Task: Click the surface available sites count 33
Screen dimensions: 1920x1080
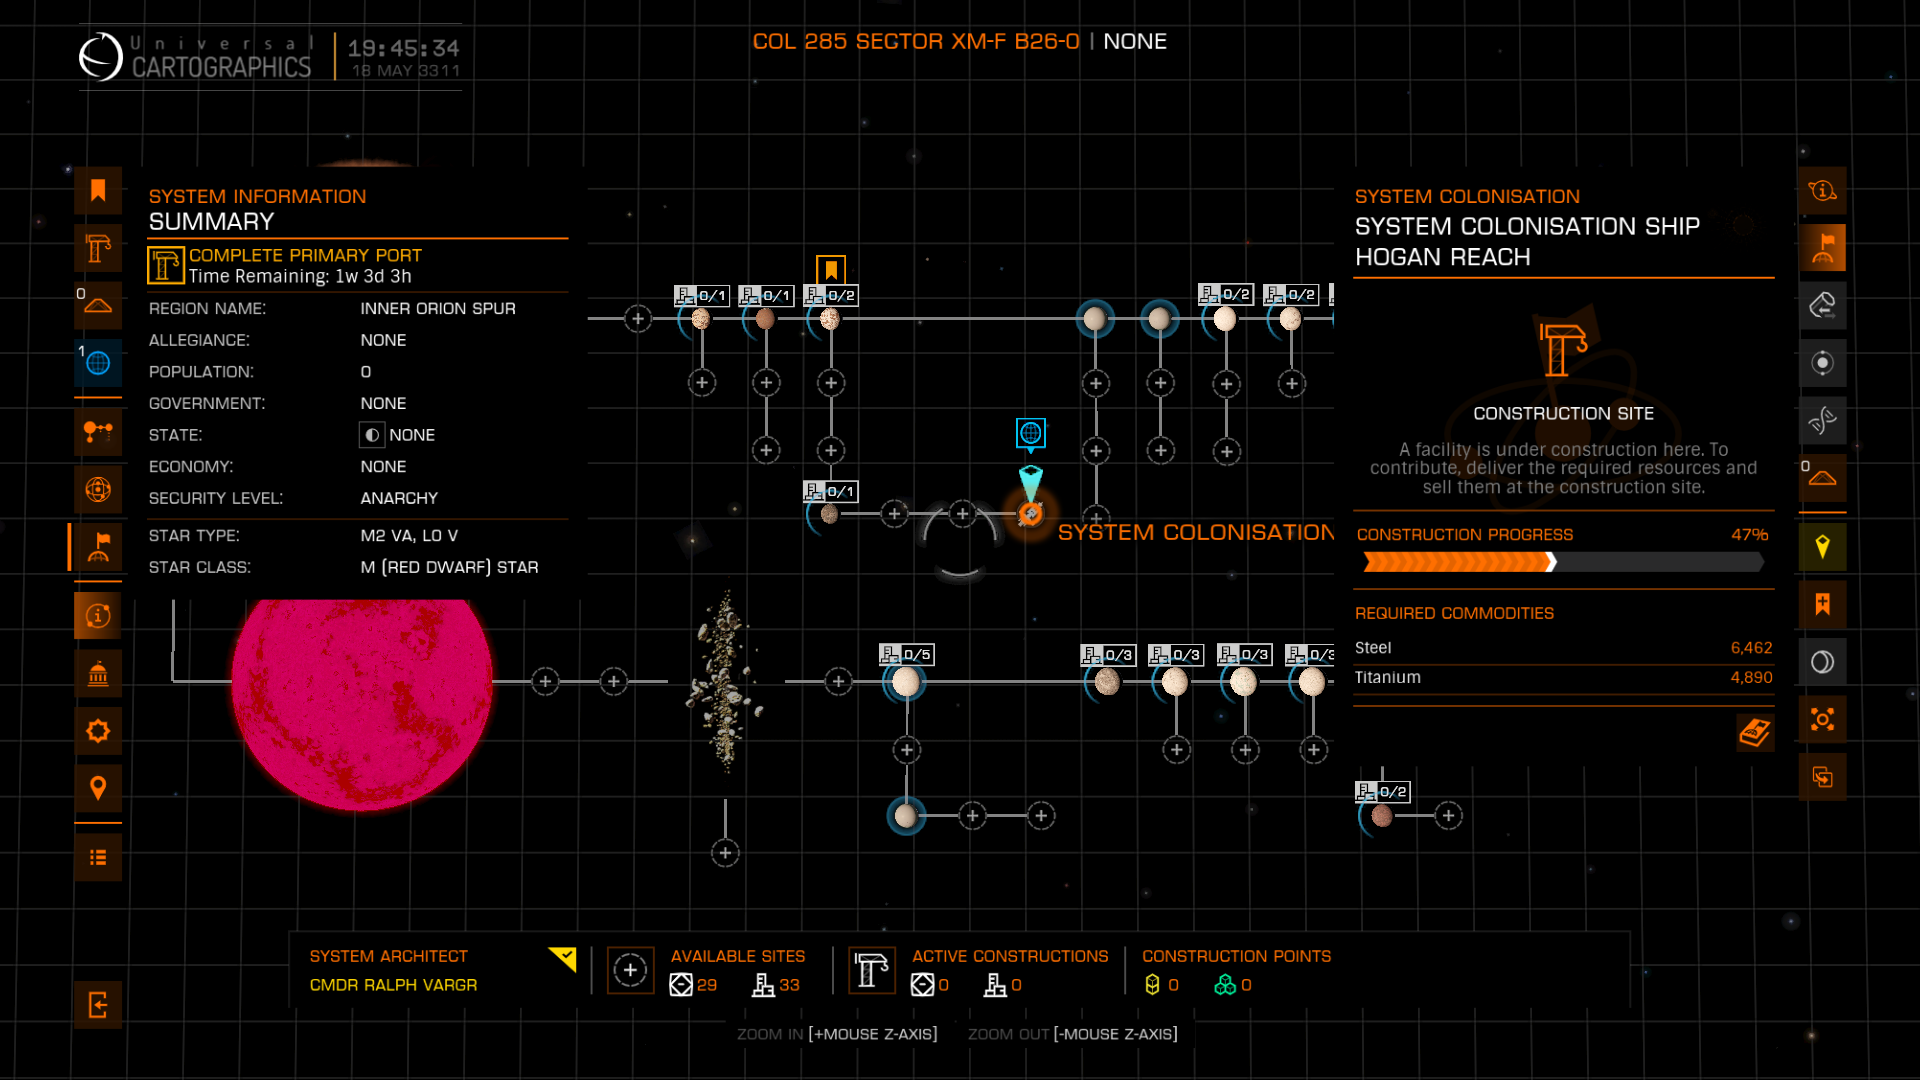Action: 789,985
